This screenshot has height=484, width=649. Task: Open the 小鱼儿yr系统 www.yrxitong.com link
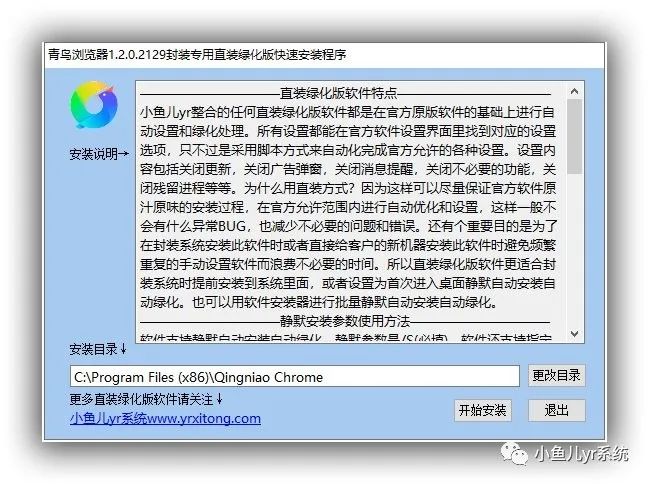[165, 419]
